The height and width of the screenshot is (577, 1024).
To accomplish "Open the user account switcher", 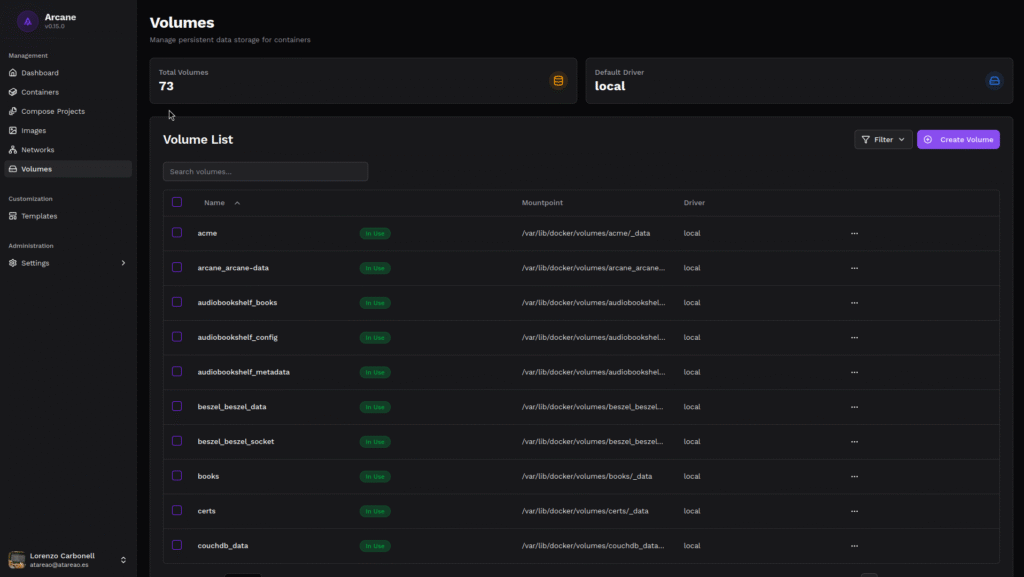I will (x=123, y=560).
